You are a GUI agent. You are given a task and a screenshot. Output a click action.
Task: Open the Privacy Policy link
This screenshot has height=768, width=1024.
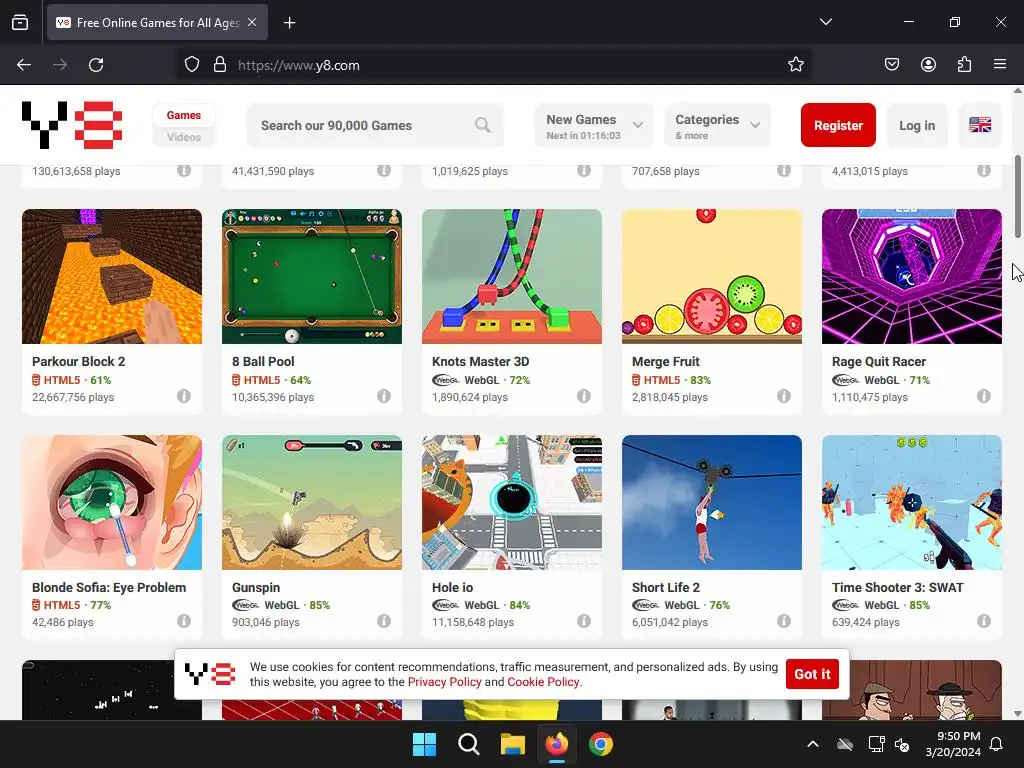click(444, 682)
